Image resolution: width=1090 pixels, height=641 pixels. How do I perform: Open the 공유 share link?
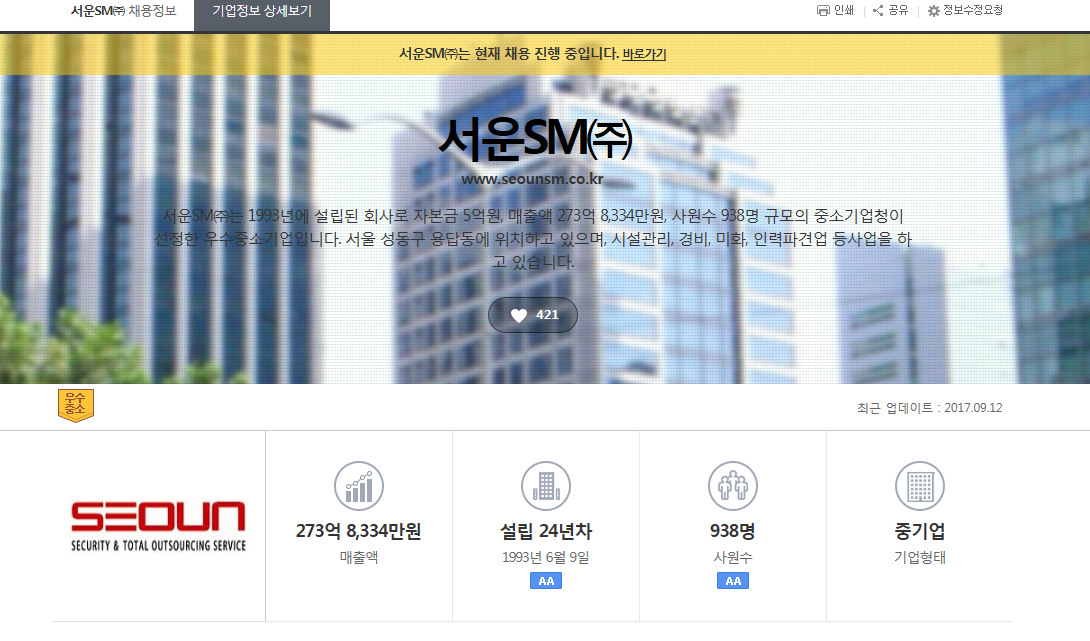click(x=898, y=10)
